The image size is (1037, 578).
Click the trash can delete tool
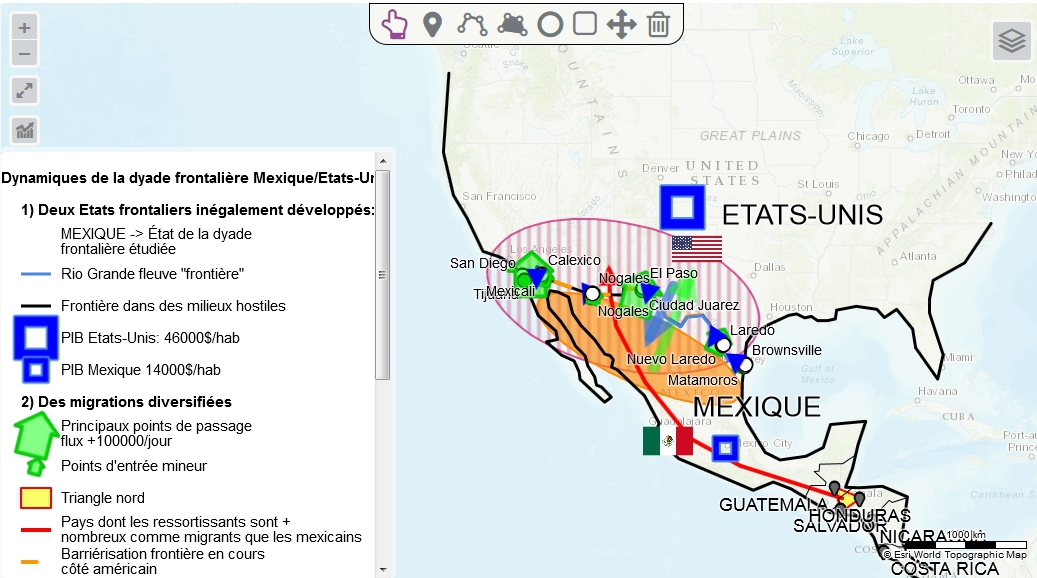coord(658,24)
